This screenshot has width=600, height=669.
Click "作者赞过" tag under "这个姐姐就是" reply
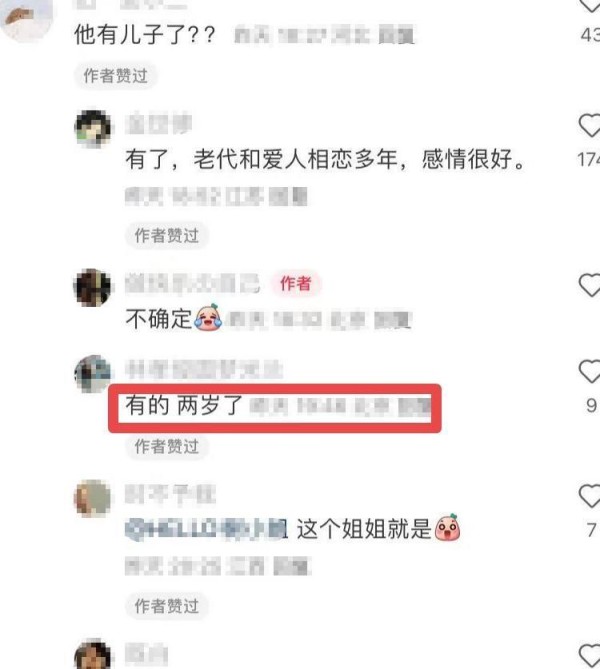tap(167, 606)
